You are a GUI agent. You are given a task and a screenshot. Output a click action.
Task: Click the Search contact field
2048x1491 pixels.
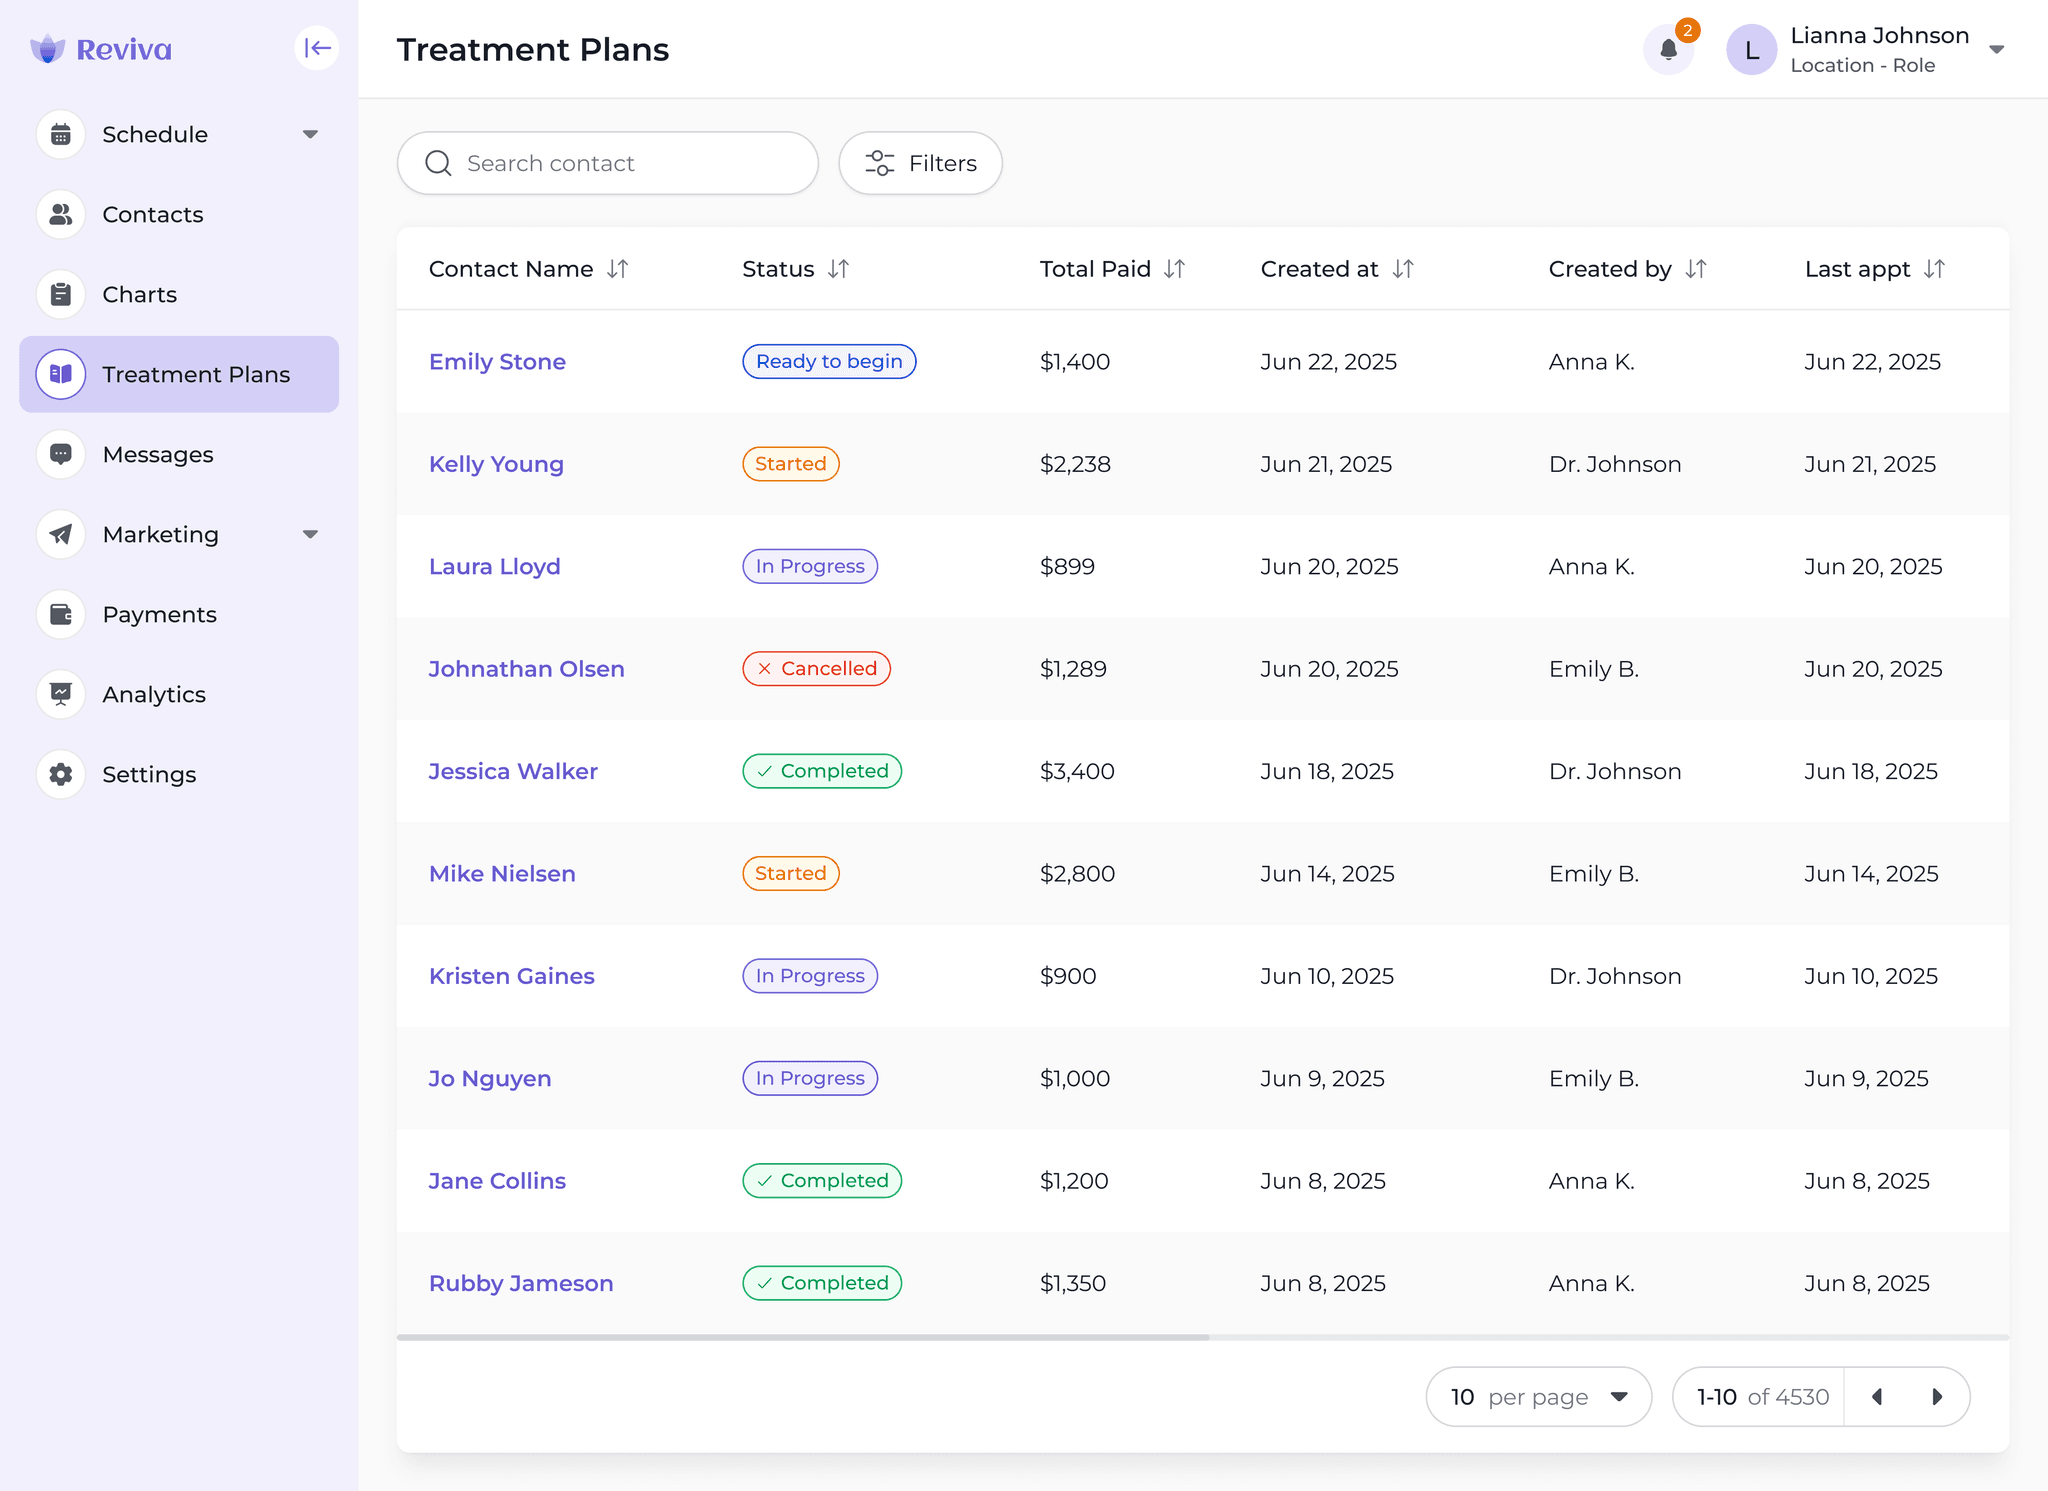[x=608, y=163]
